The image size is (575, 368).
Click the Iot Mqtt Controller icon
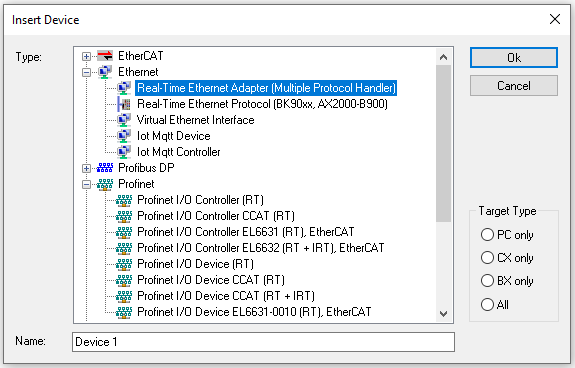coord(124,152)
